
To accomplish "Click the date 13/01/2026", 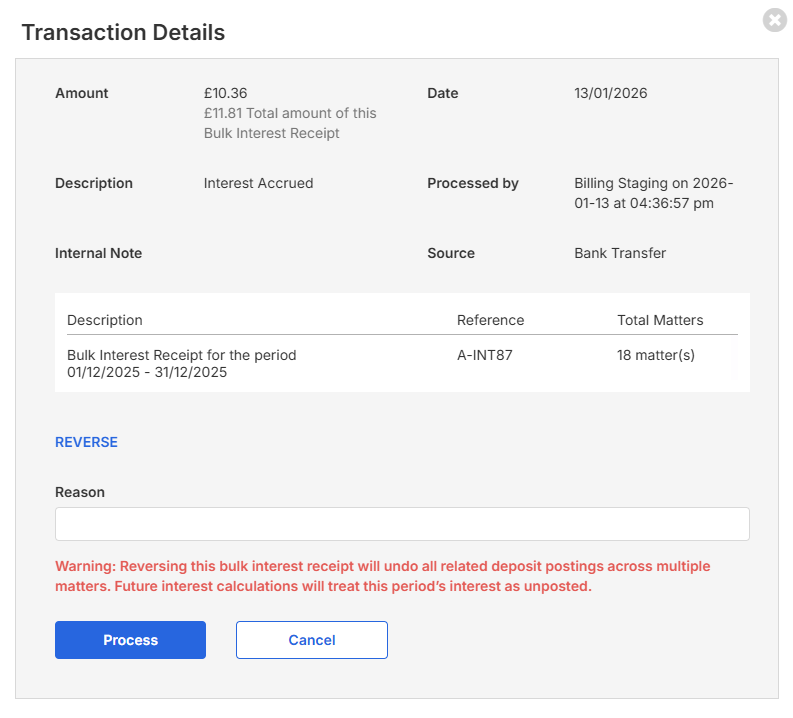I will pyautogui.click(x=610, y=93).
